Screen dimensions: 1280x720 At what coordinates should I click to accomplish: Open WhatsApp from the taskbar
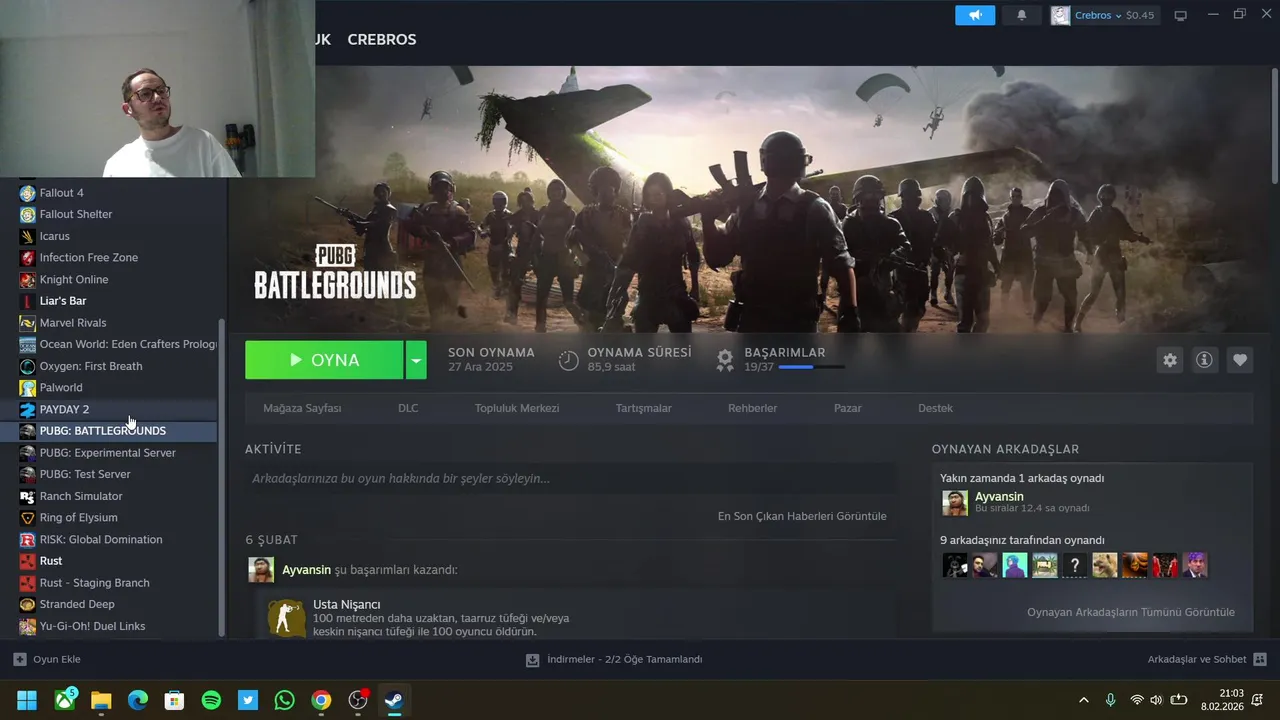[284, 700]
